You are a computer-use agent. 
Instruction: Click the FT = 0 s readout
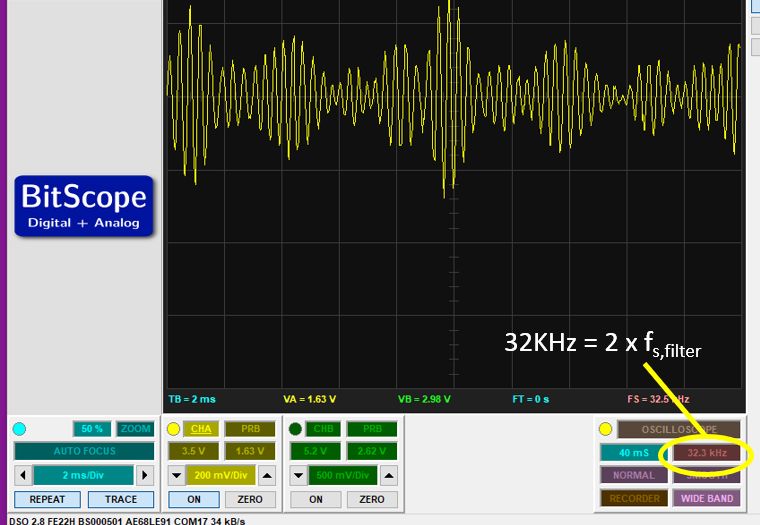pyautogui.click(x=531, y=399)
